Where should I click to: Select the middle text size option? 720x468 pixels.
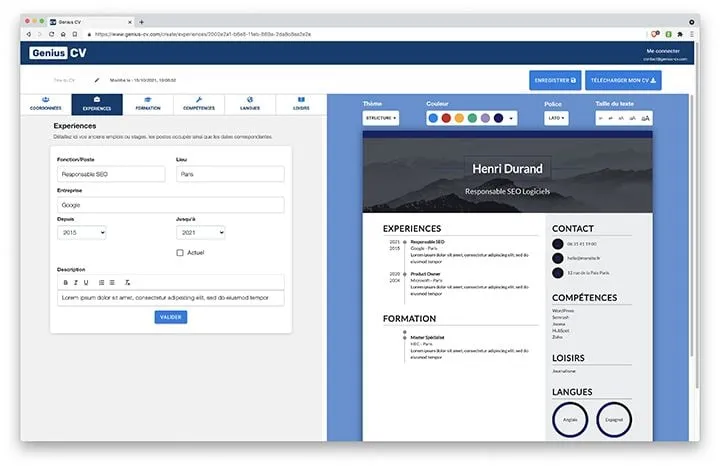[621, 118]
